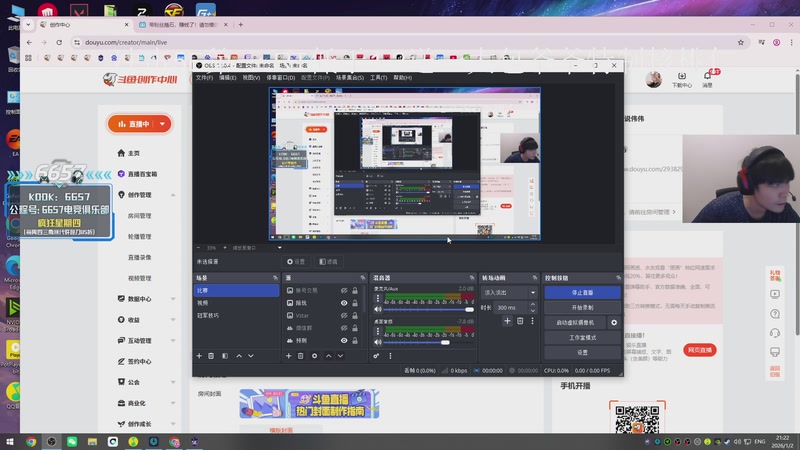This screenshot has width=800, height=450.
Task: Open scene filters icon in 场景 panel
Action: (x=225, y=356)
